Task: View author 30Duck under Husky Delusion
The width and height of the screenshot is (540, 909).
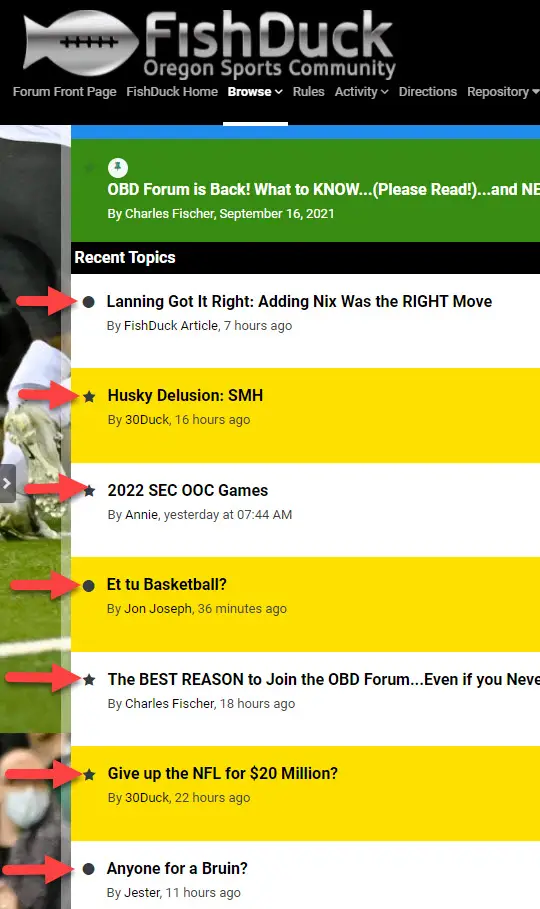Action: click(147, 420)
